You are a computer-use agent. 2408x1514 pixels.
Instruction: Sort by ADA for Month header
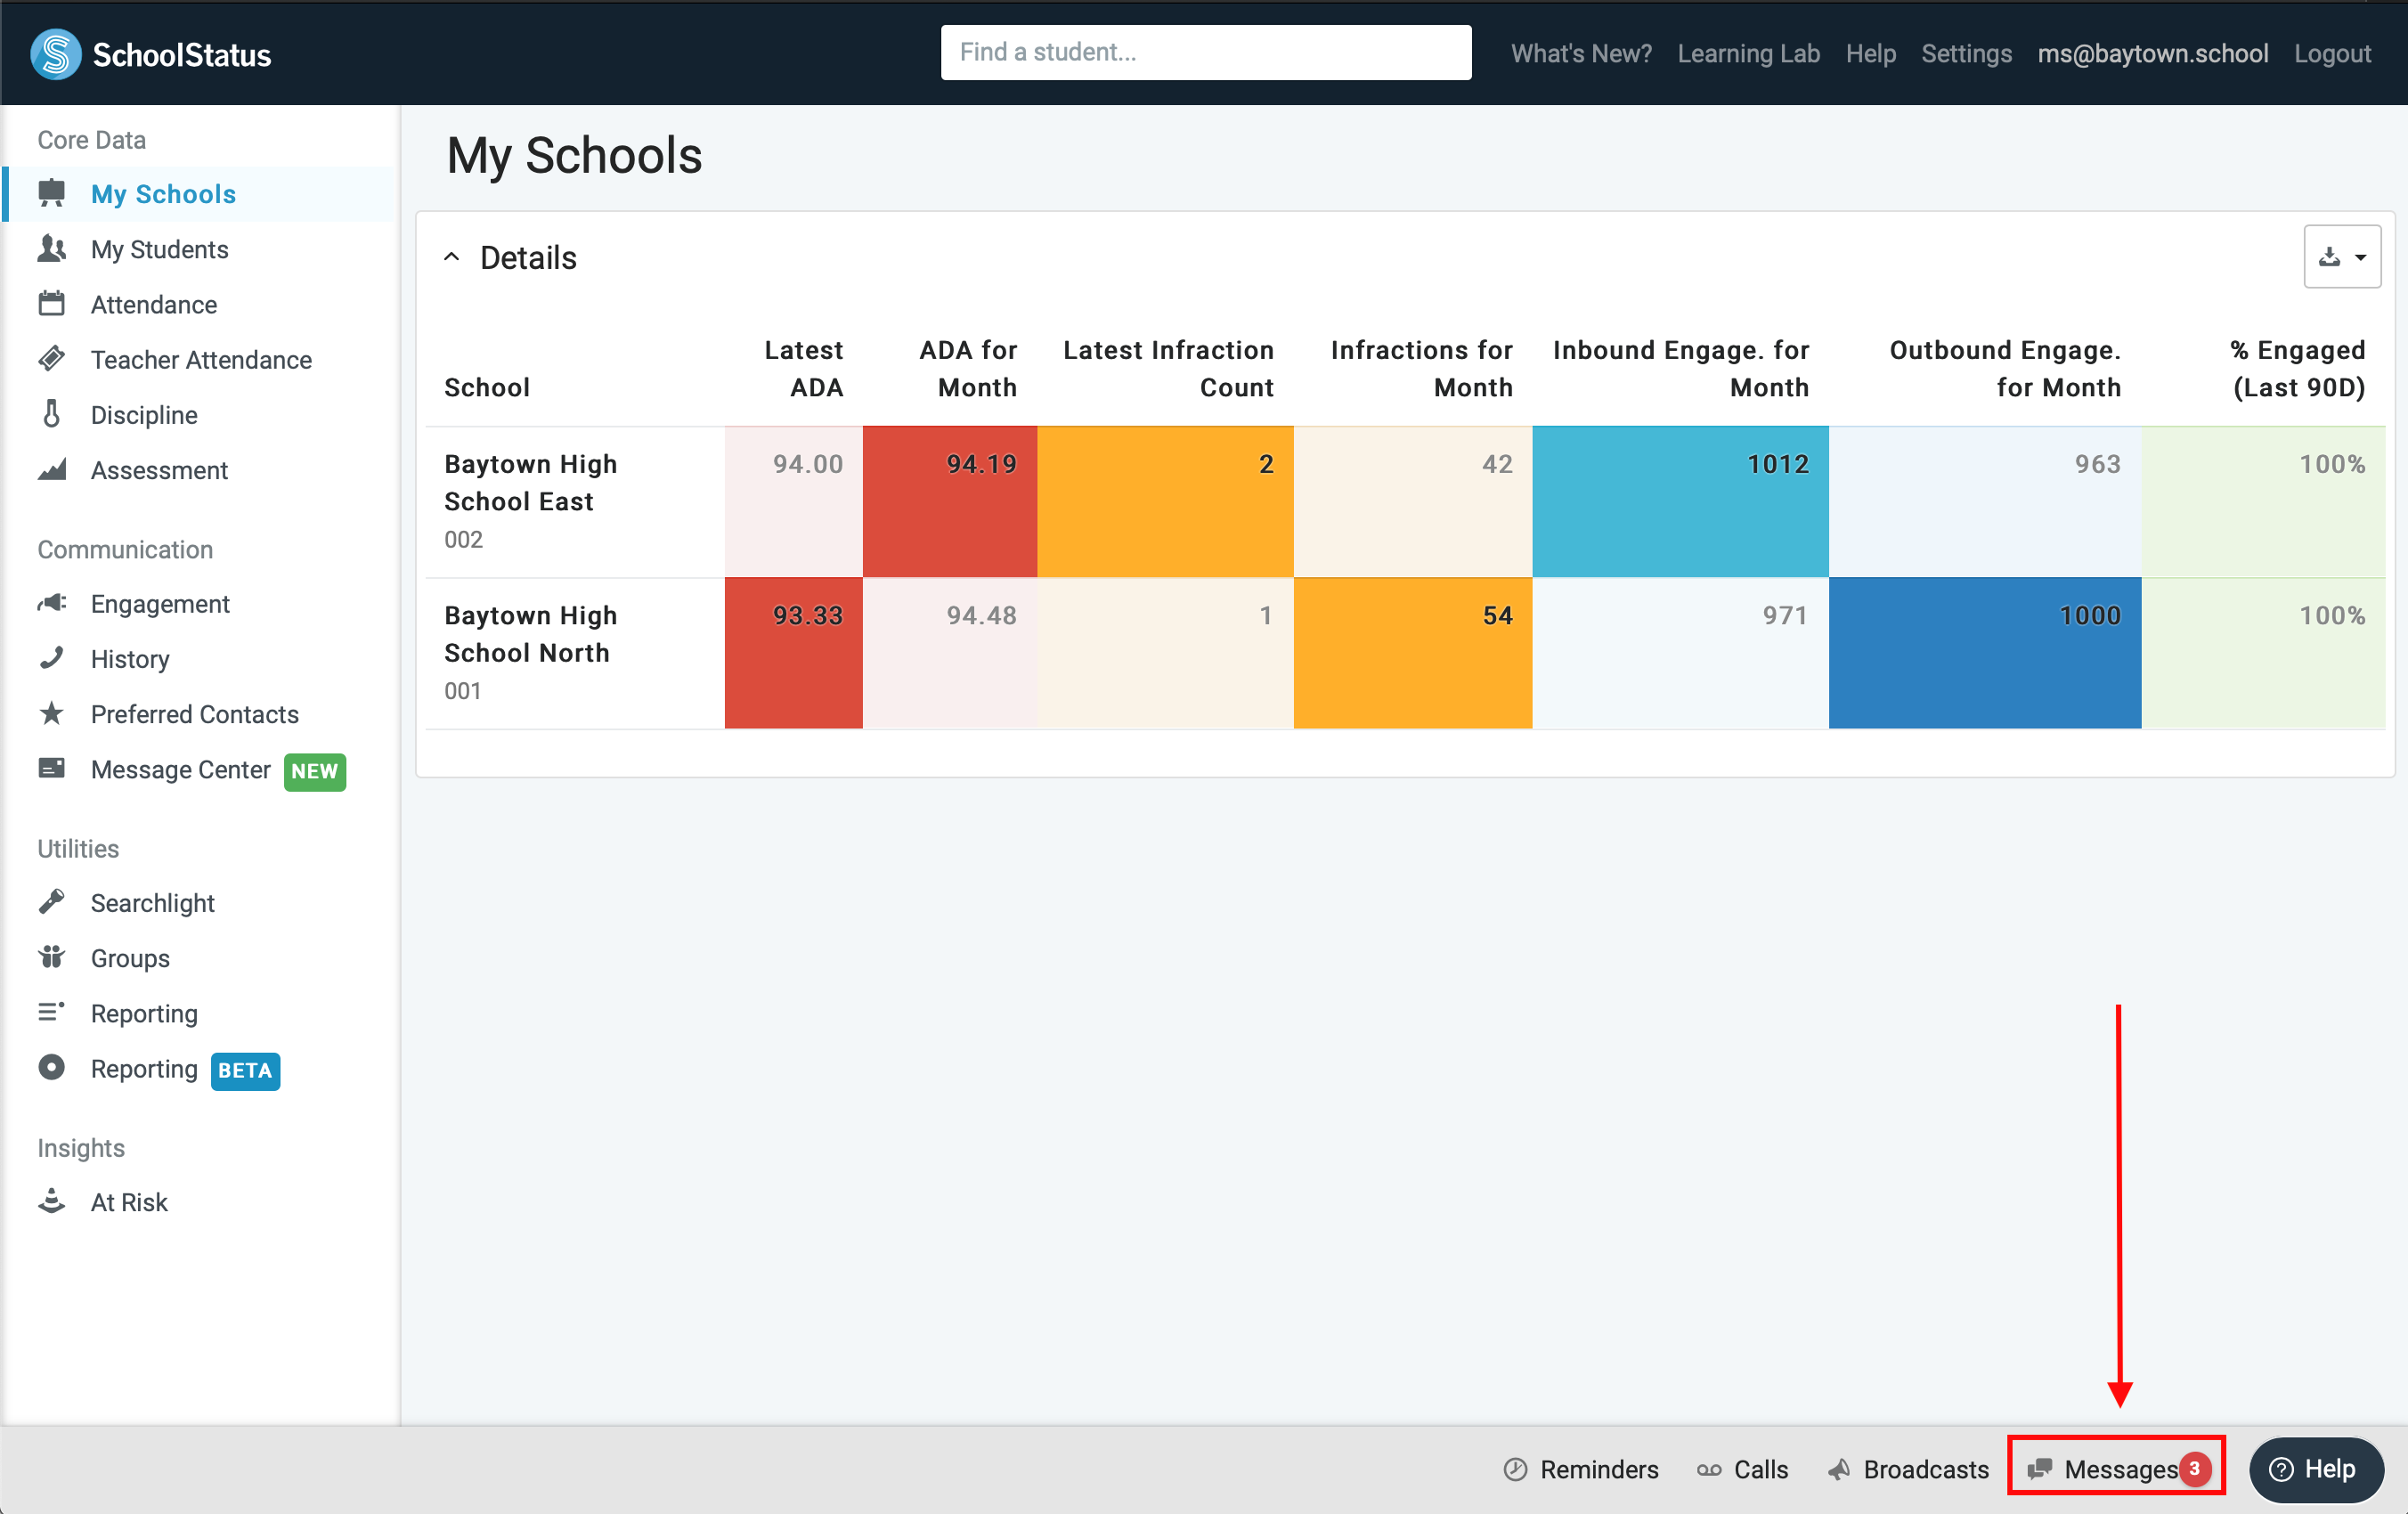point(968,368)
